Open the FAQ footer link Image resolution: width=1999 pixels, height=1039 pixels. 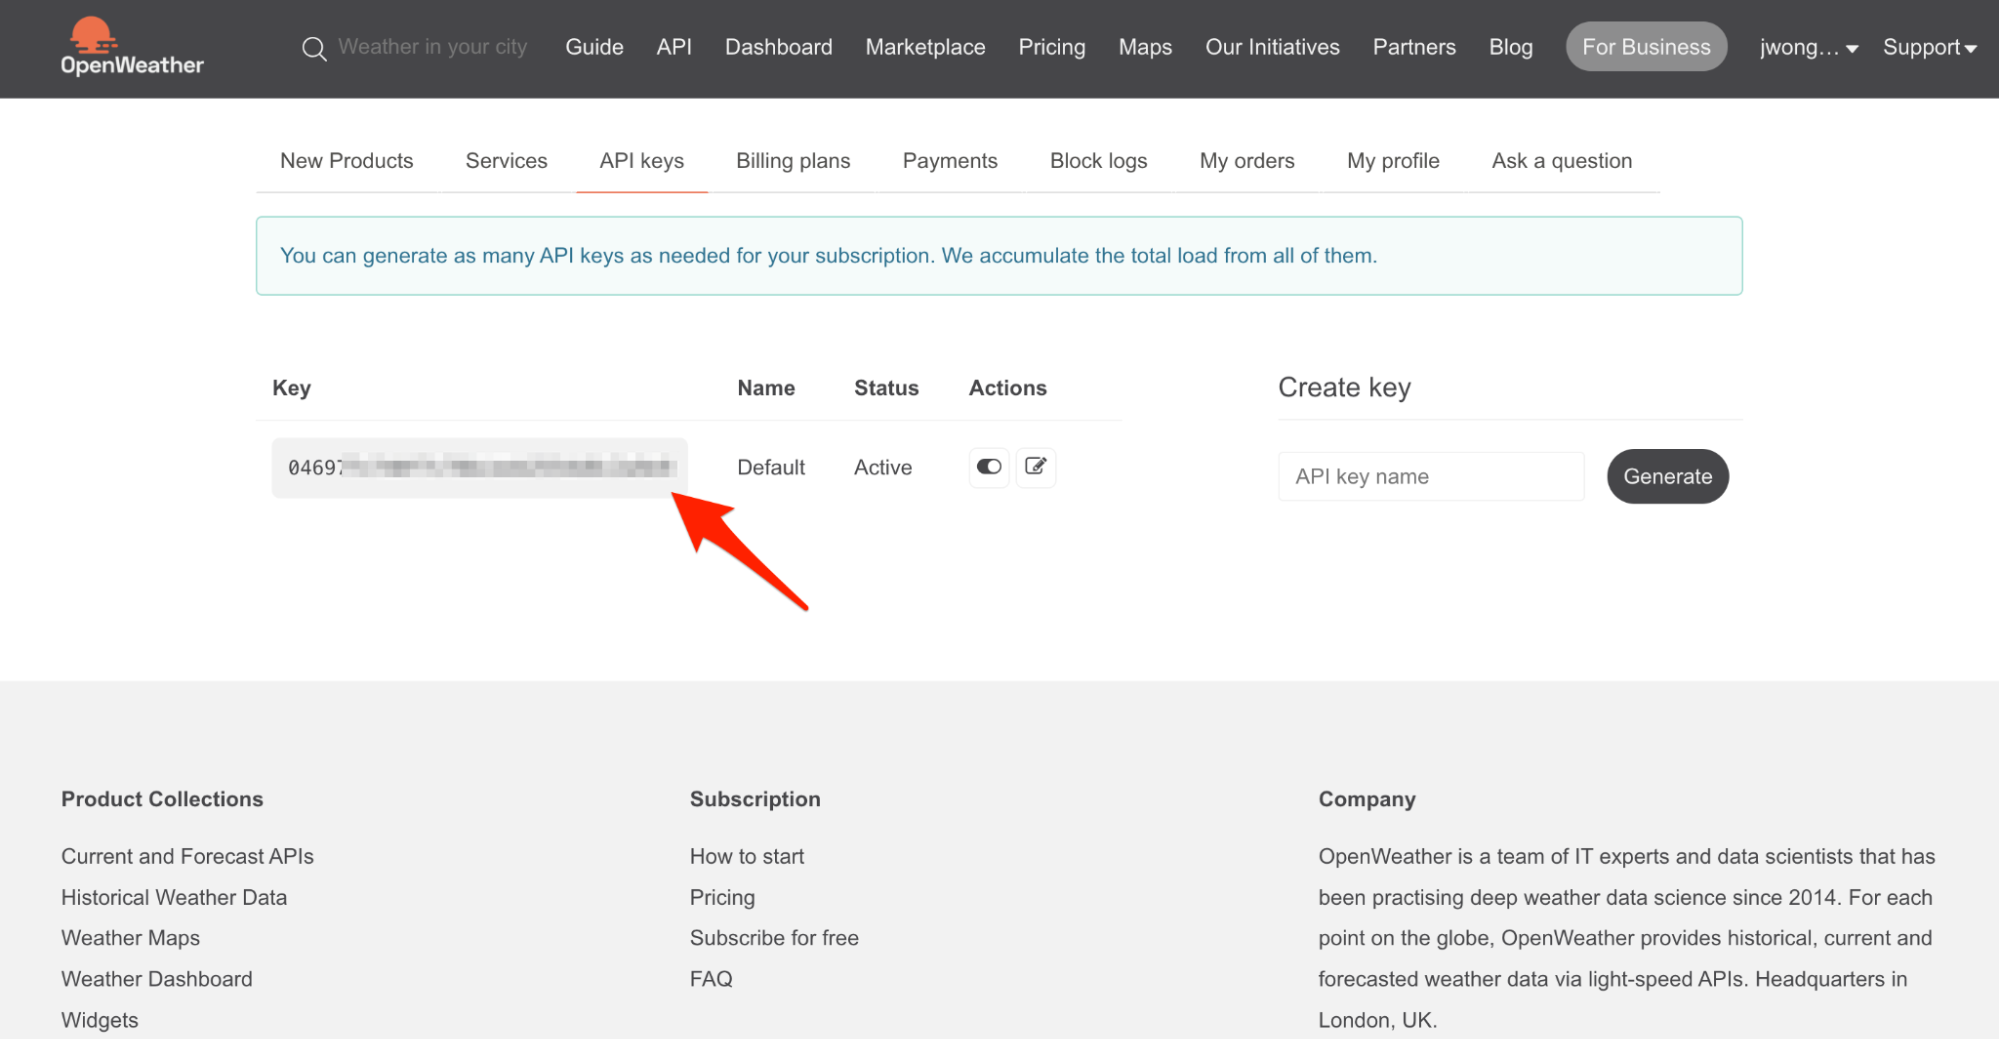click(x=710, y=979)
